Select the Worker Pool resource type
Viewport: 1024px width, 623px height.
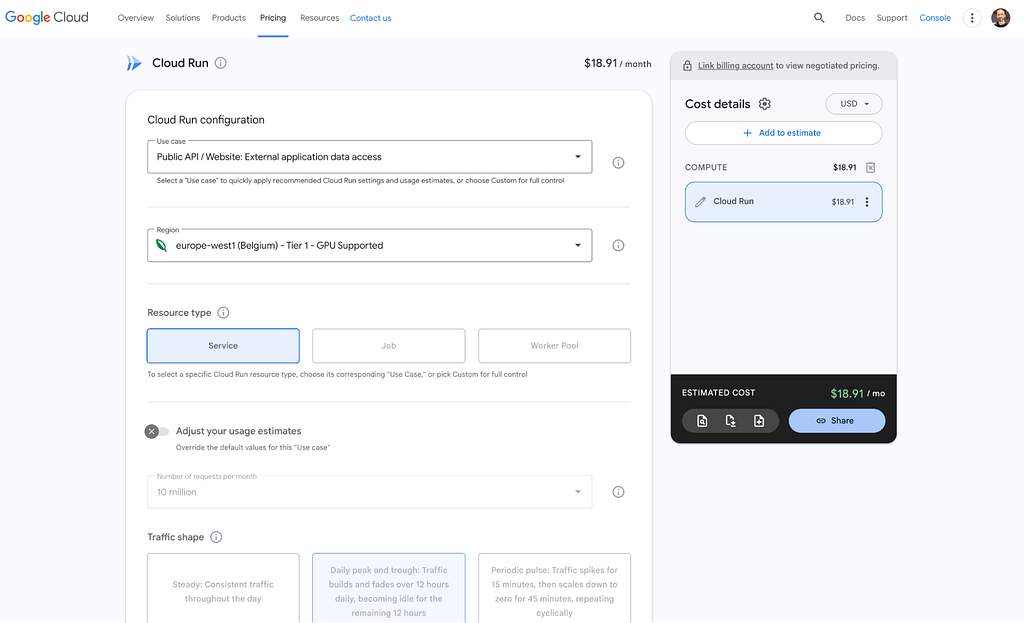[x=554, y=345]
